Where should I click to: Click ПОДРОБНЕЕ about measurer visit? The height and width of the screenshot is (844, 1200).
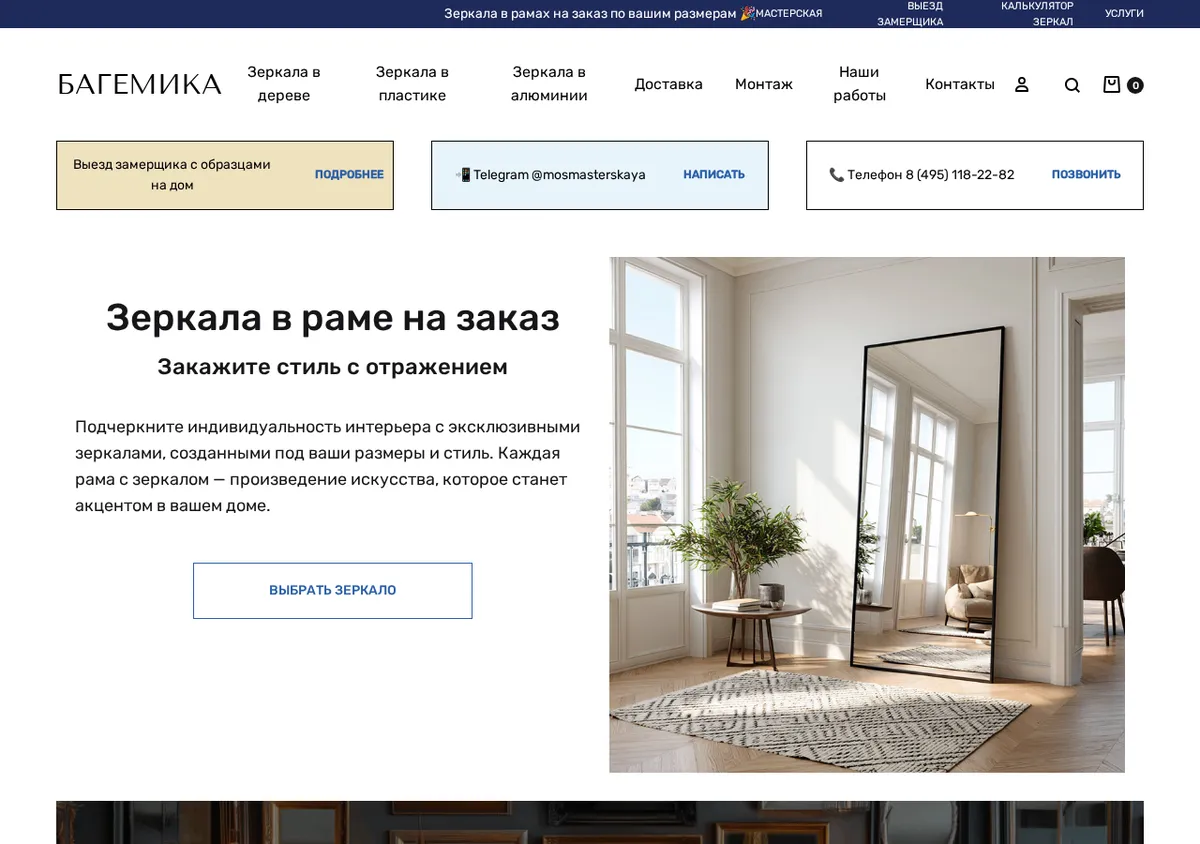(x=349, y=175)
